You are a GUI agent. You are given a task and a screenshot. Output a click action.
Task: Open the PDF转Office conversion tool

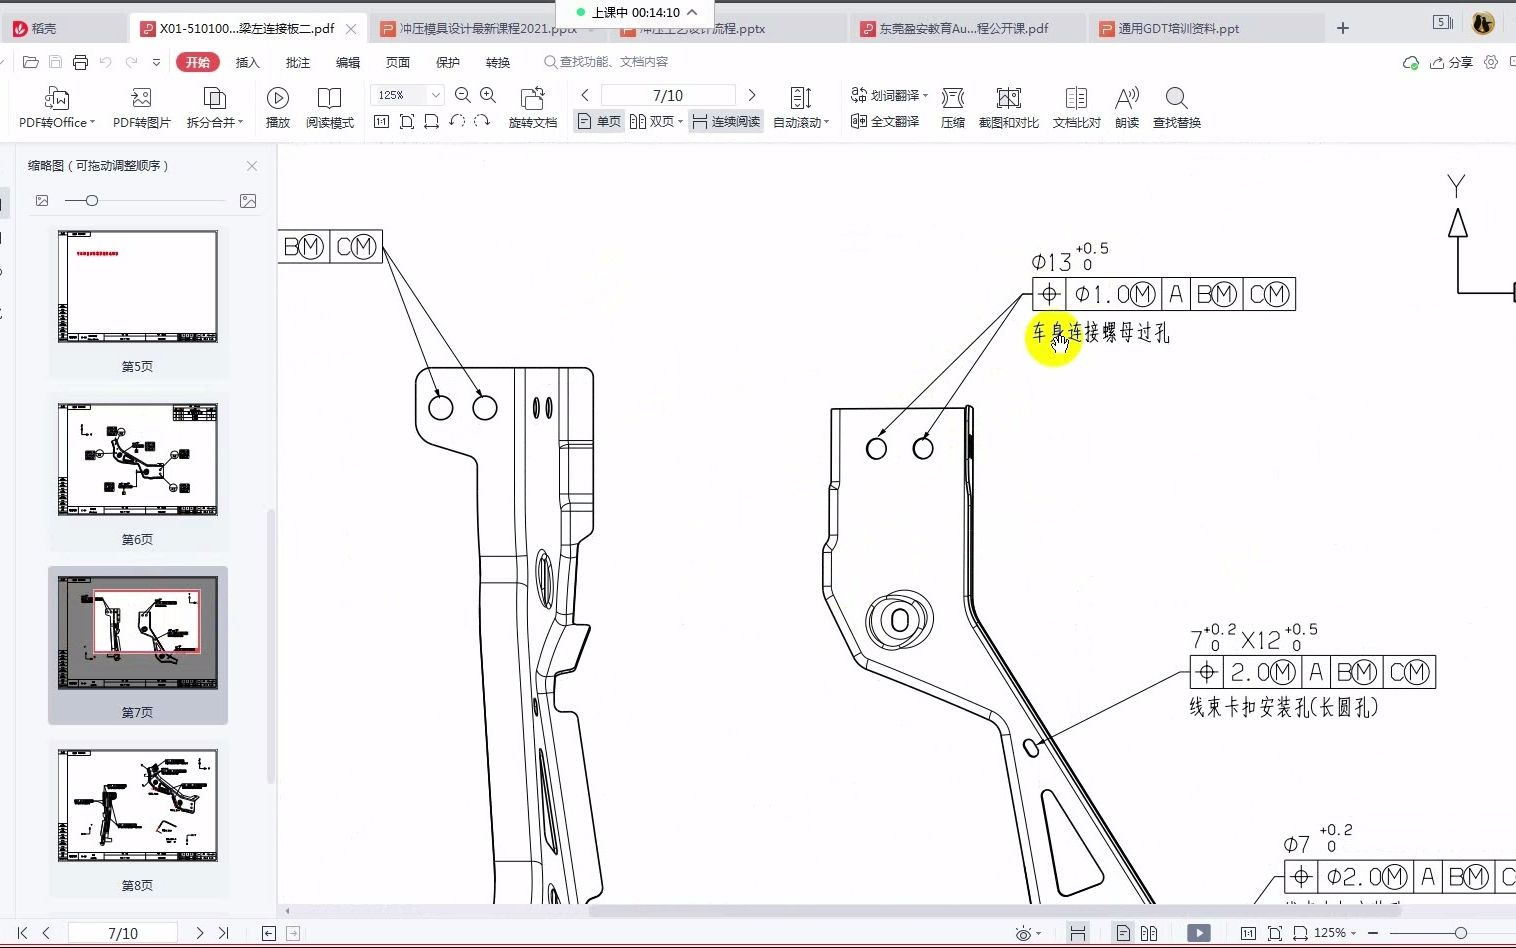coord(57,107)
